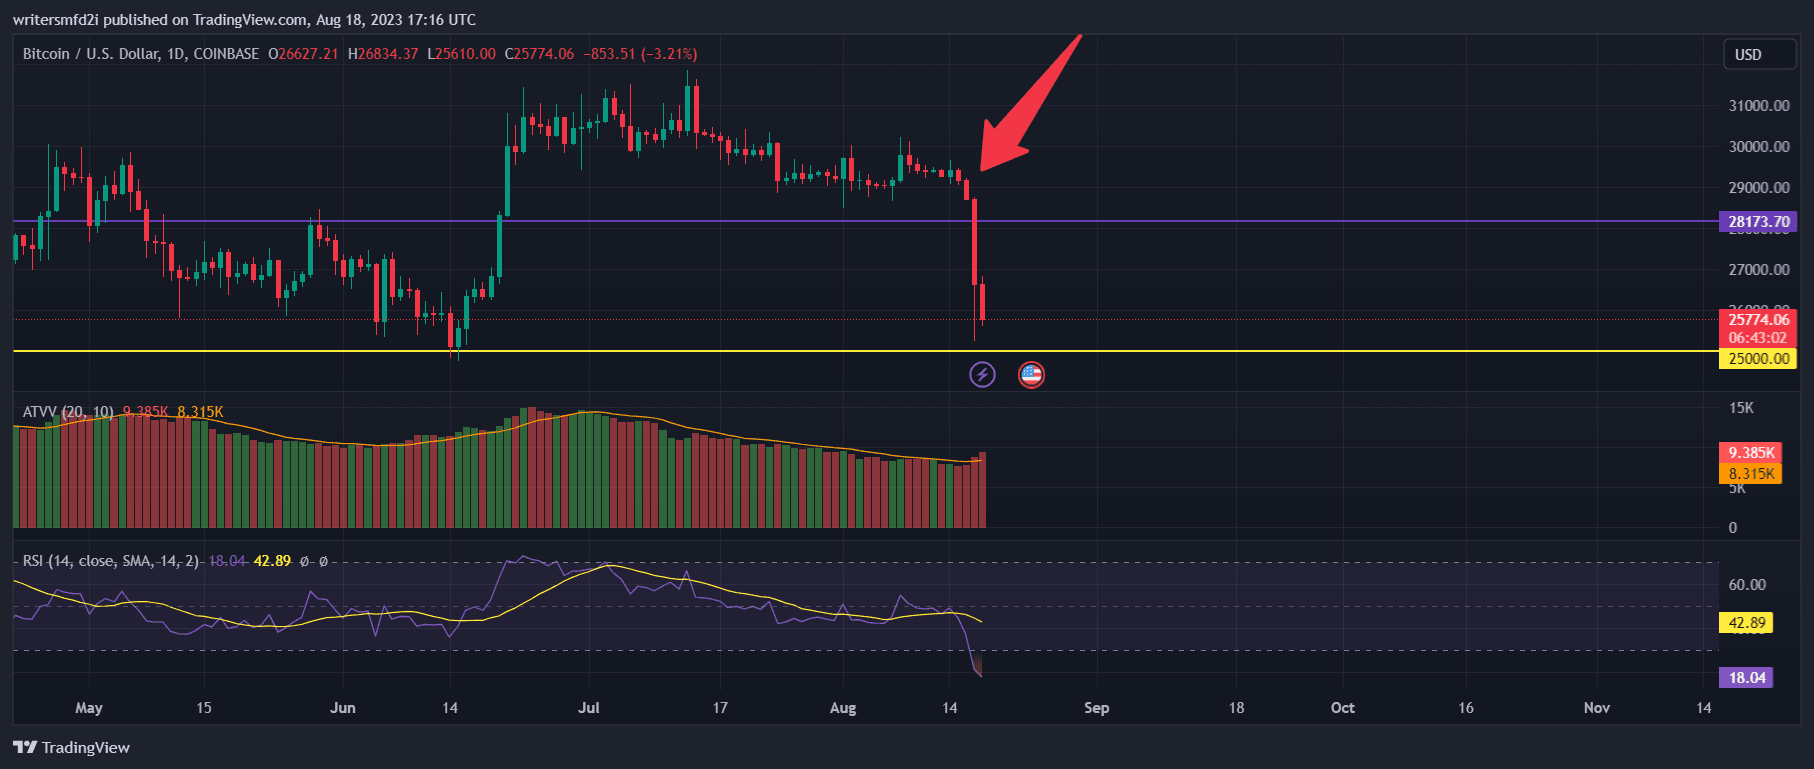Click the Sep label on time axis
The image size is (1814, 769).
(1096, 708)
